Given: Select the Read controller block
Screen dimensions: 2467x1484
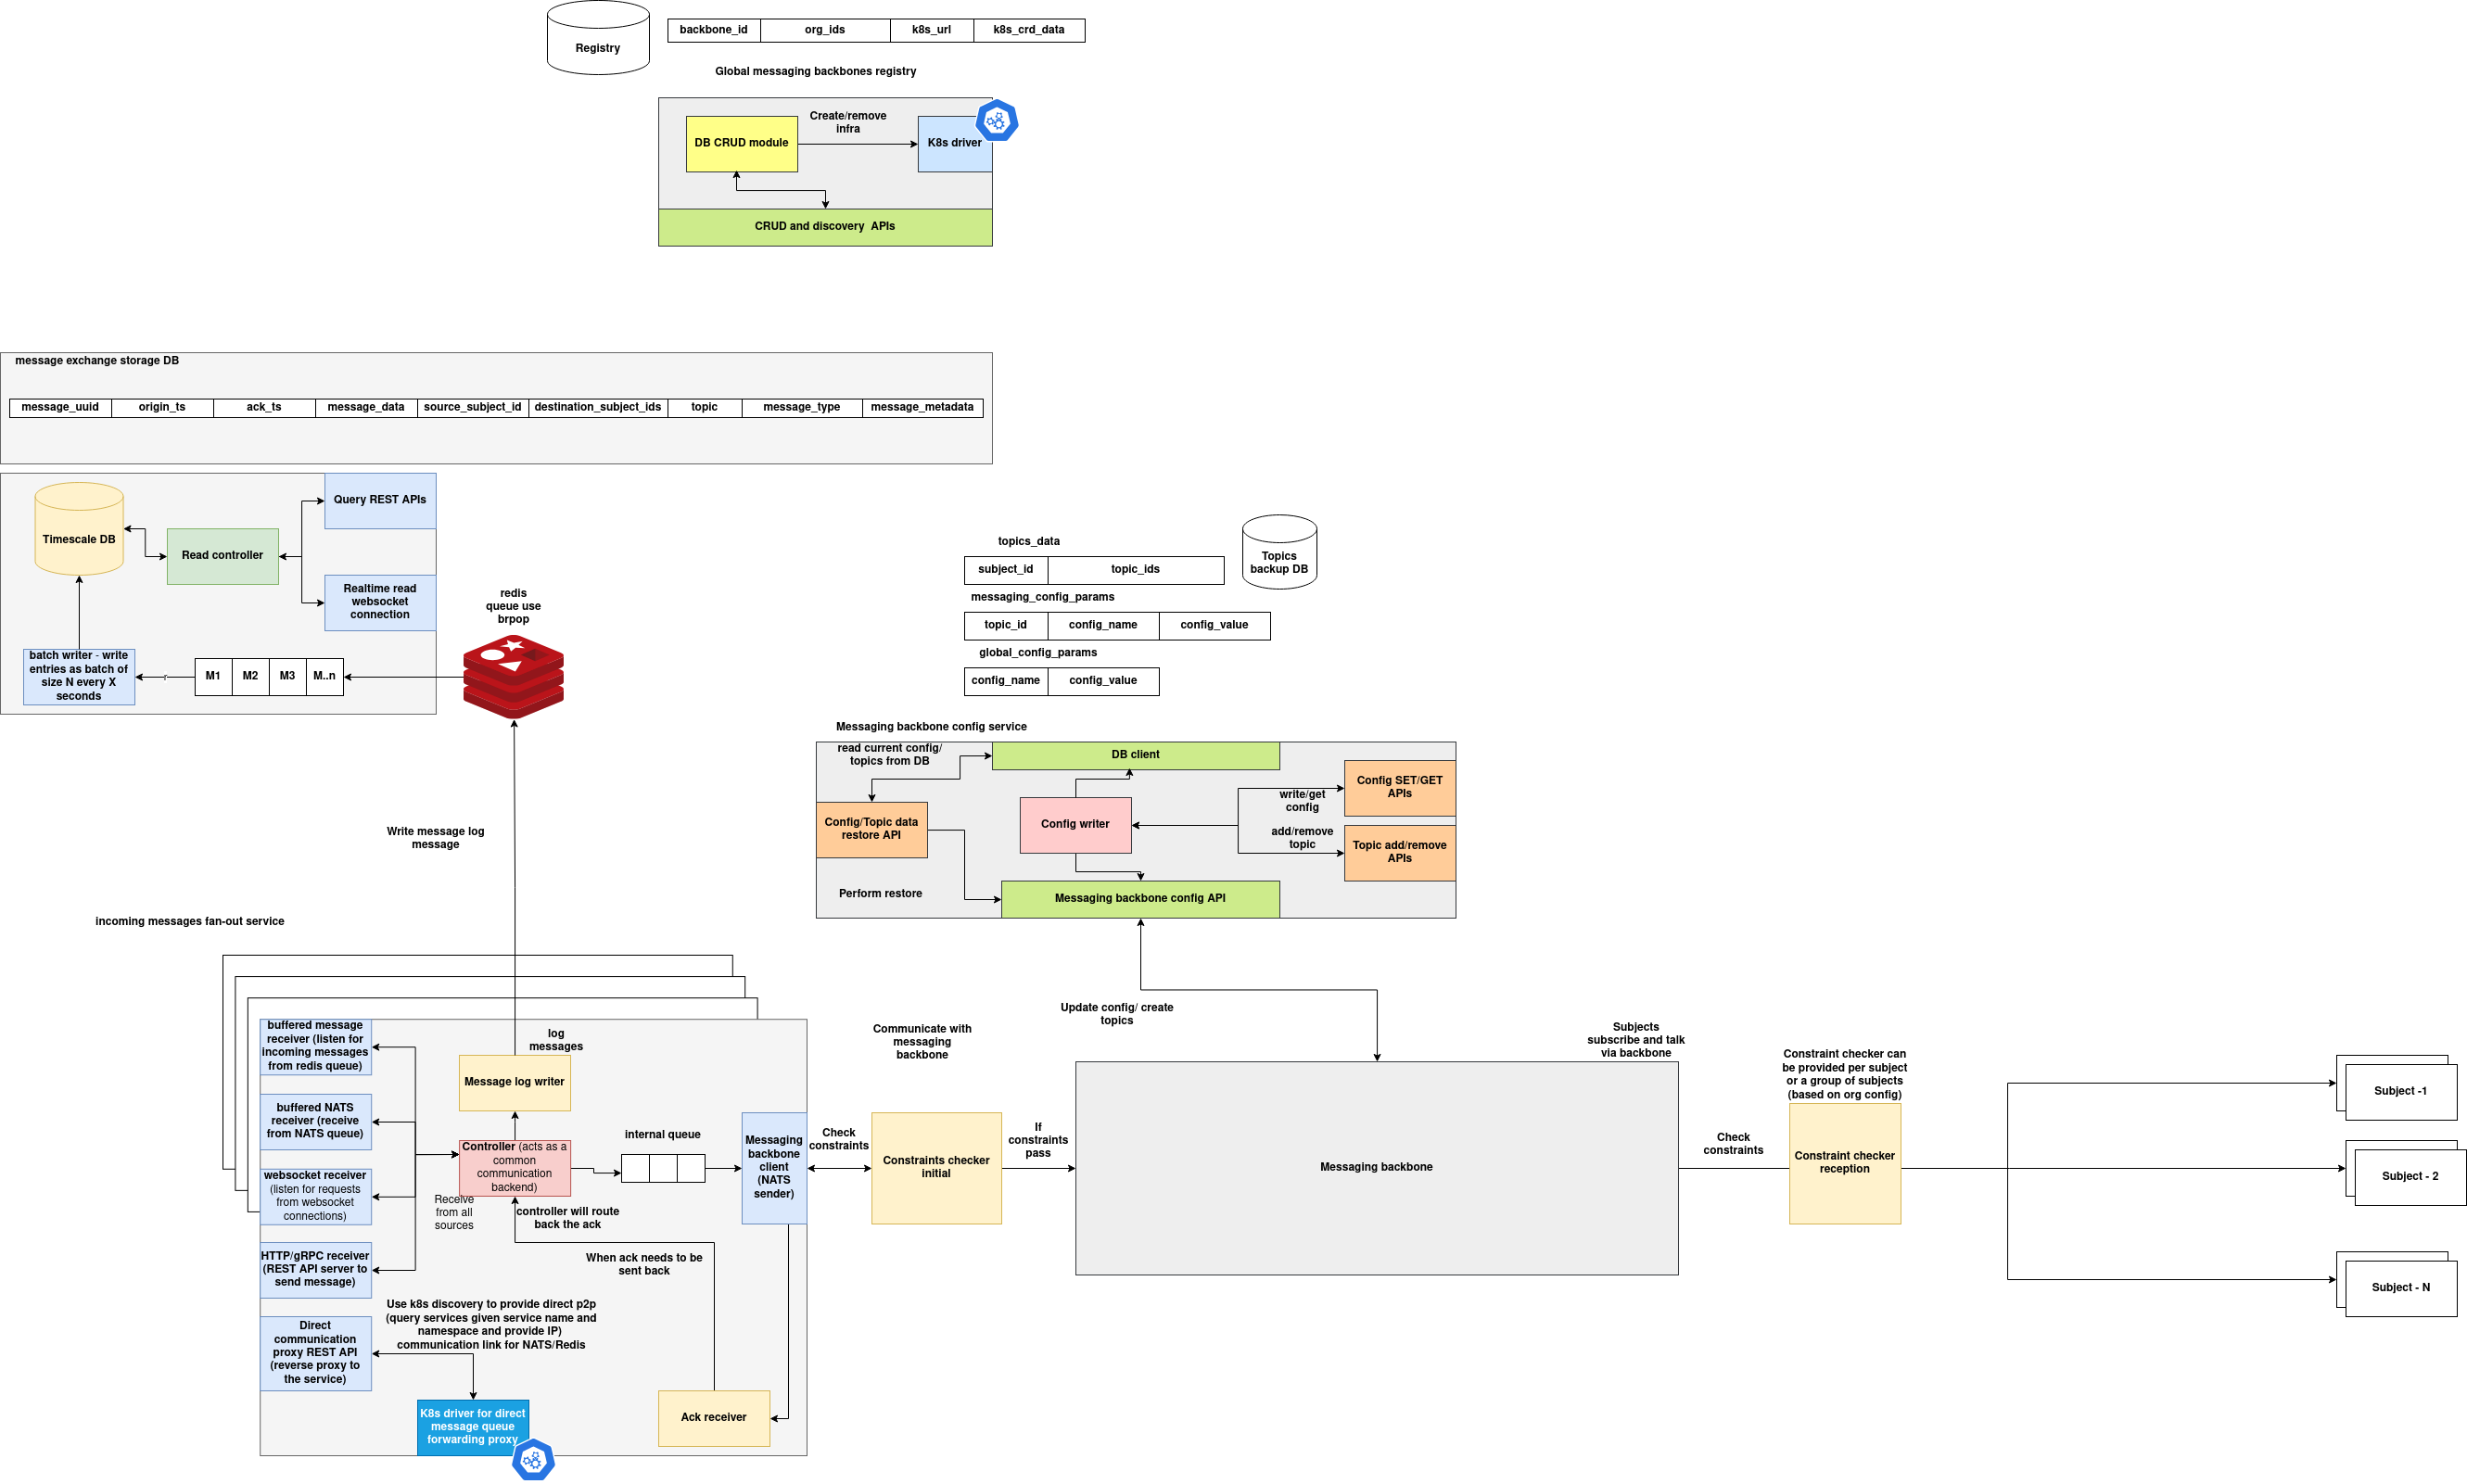Looking at the screenshot, I should [x=222, y=556].
